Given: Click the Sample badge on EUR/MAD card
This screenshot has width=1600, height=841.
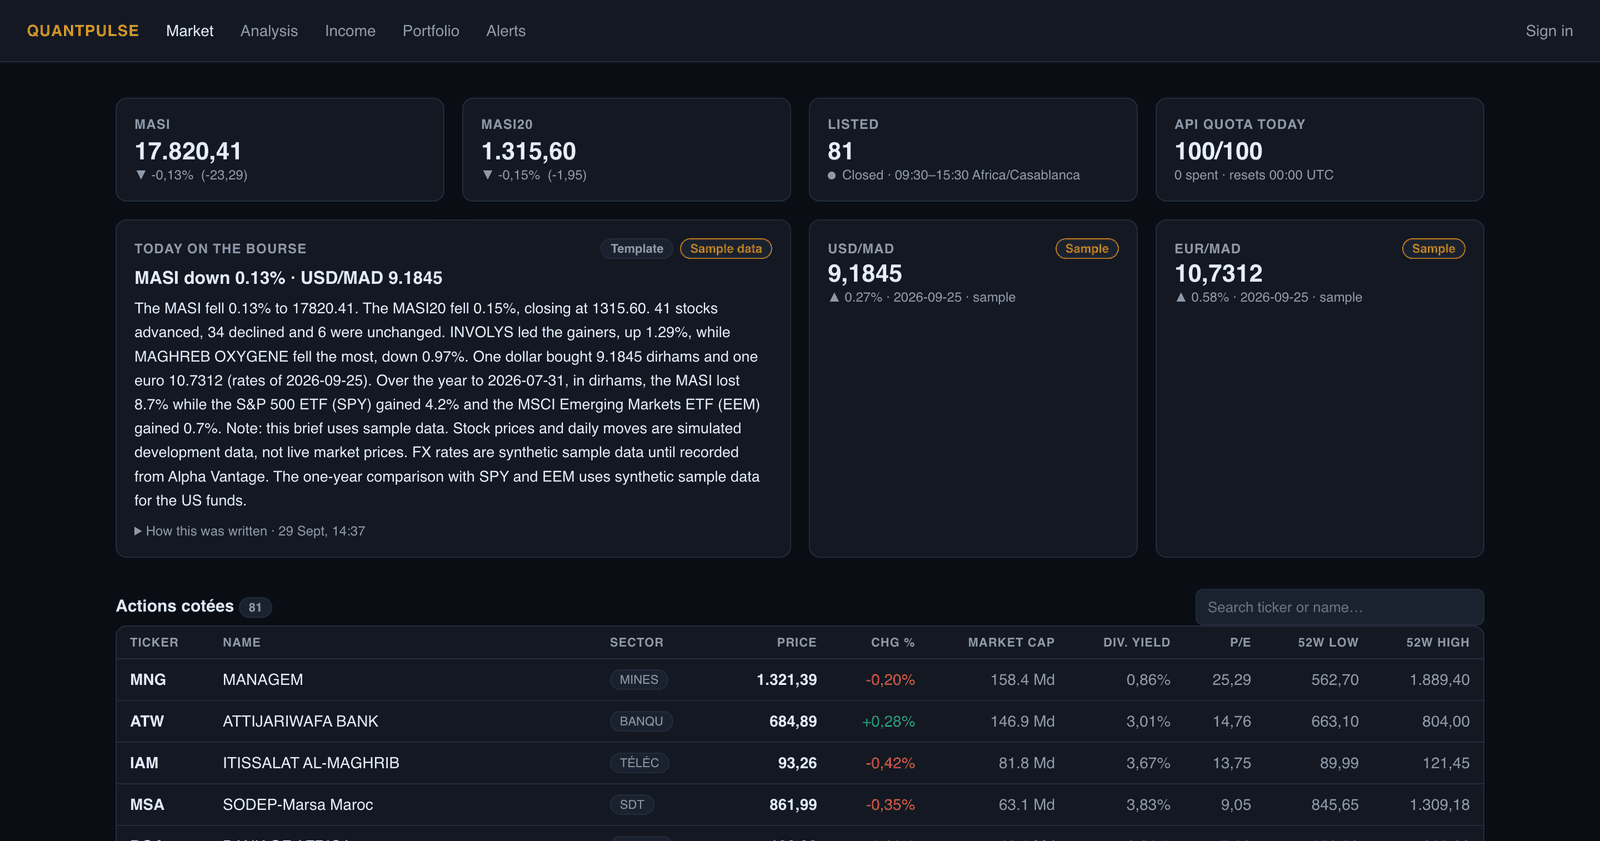Looking at the screenshot, I should pyautogui.click(x=1433, y=249).
